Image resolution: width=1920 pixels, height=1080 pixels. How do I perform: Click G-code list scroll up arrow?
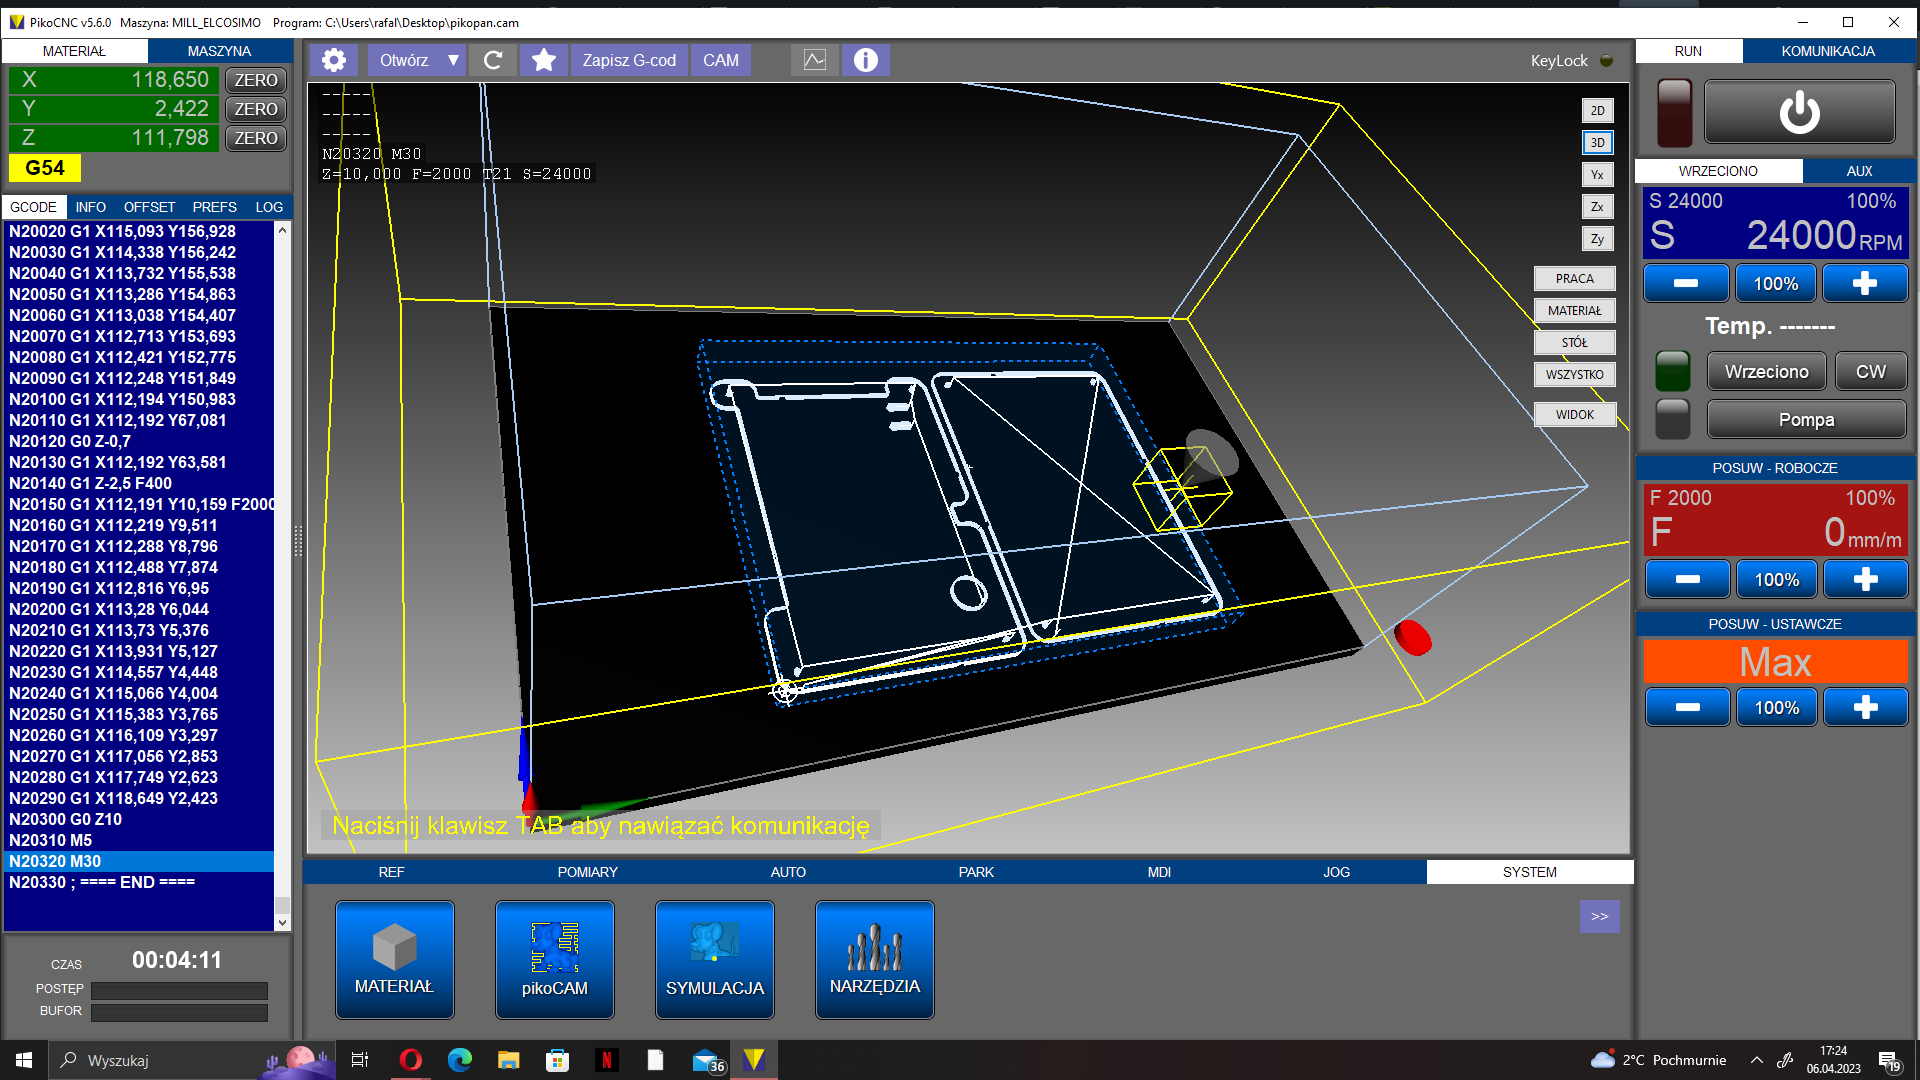click(282, 230)
